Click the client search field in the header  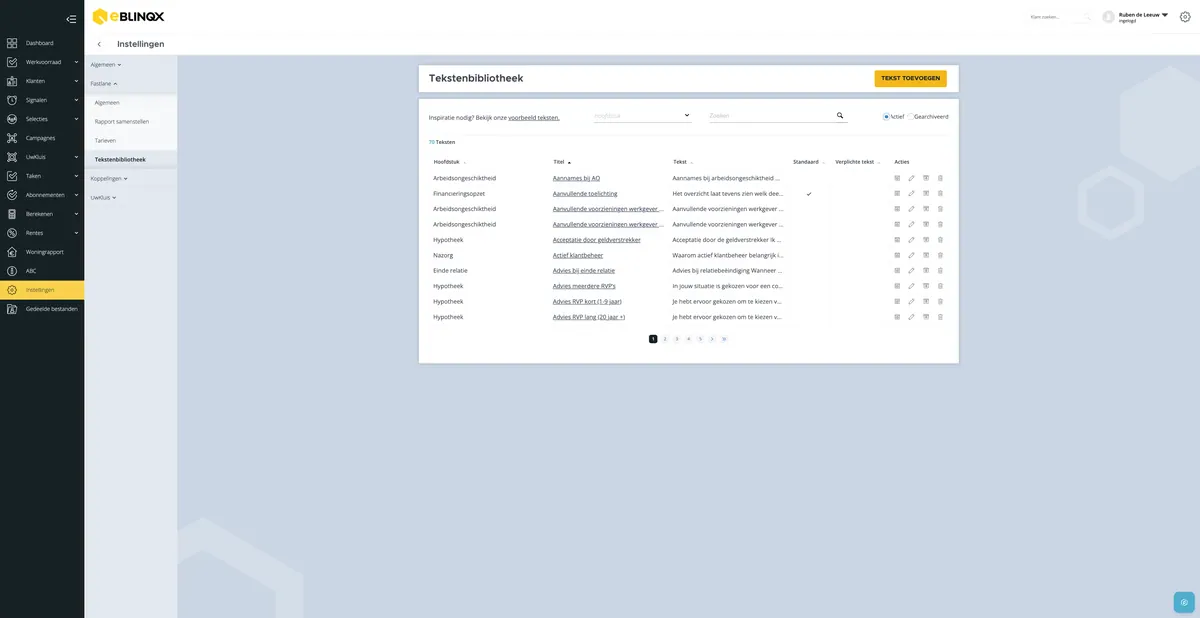1060,17
